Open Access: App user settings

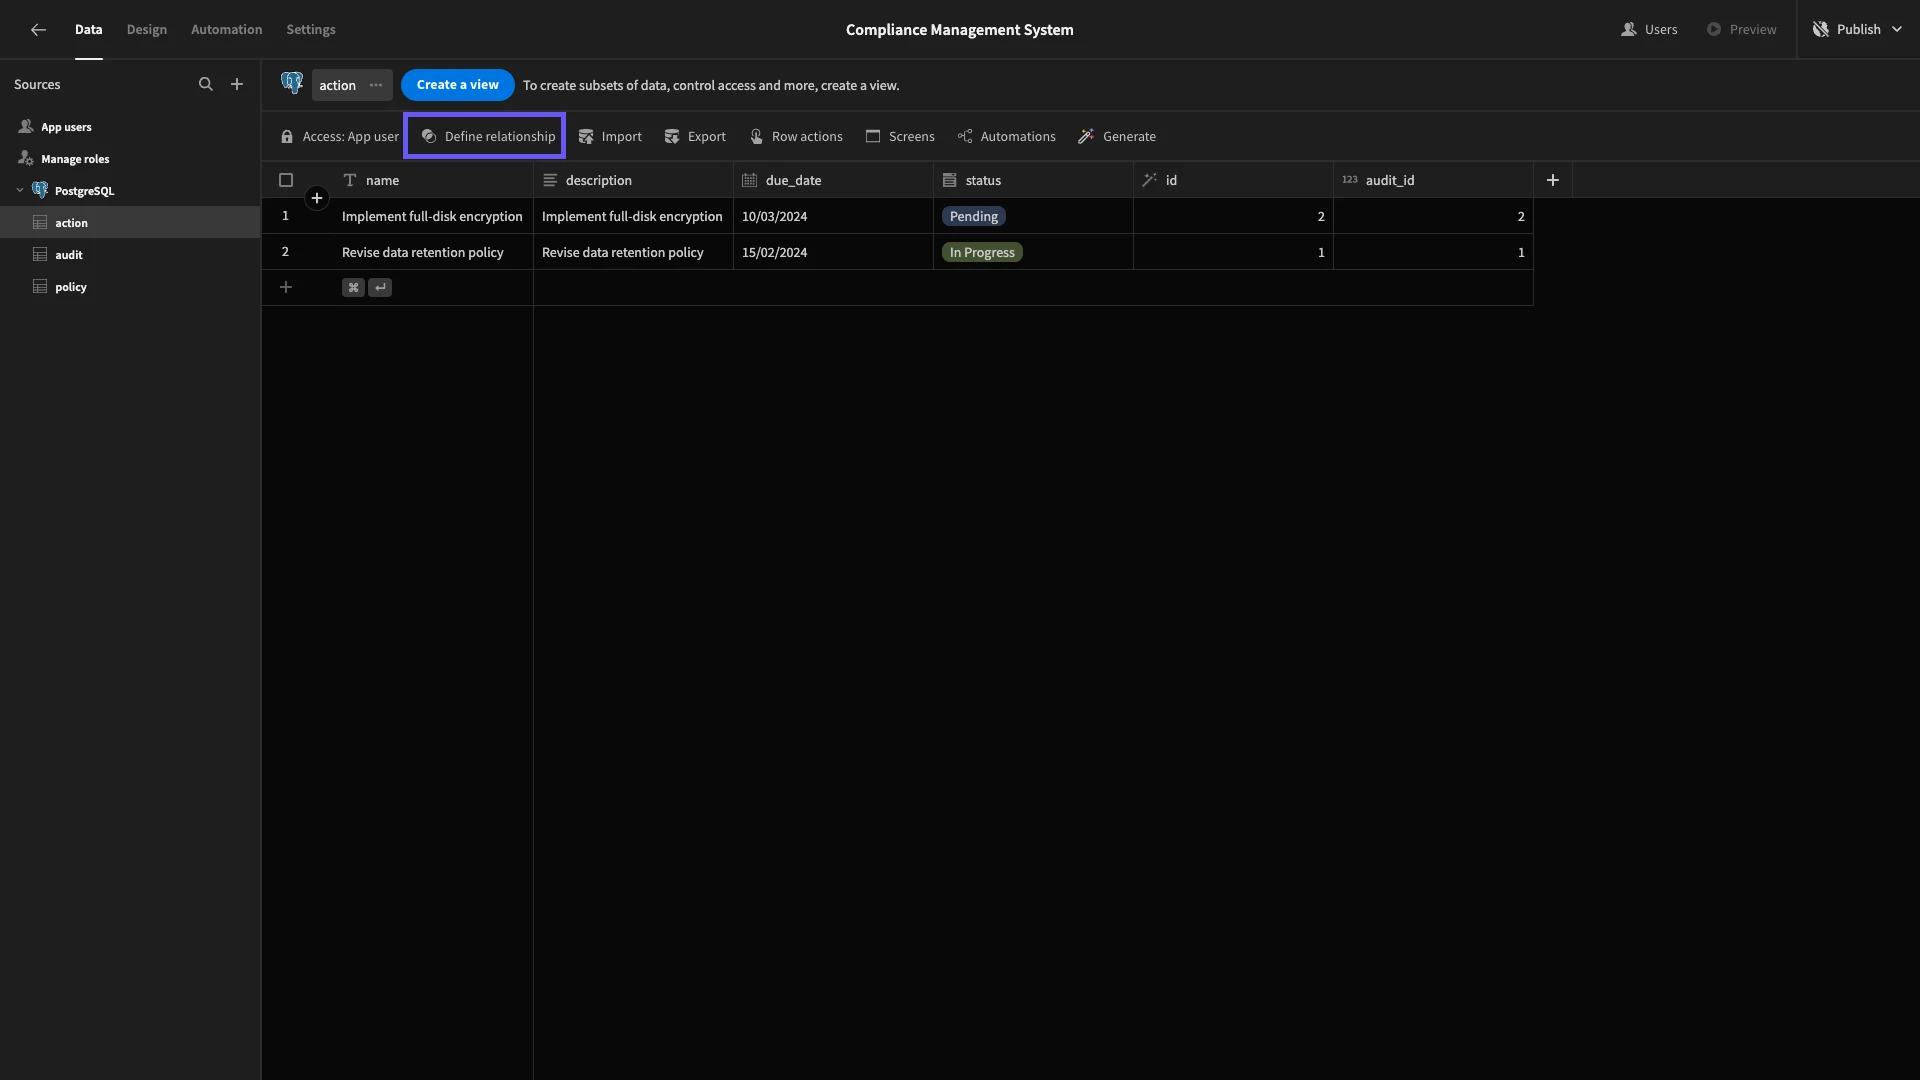click(339, 137)
